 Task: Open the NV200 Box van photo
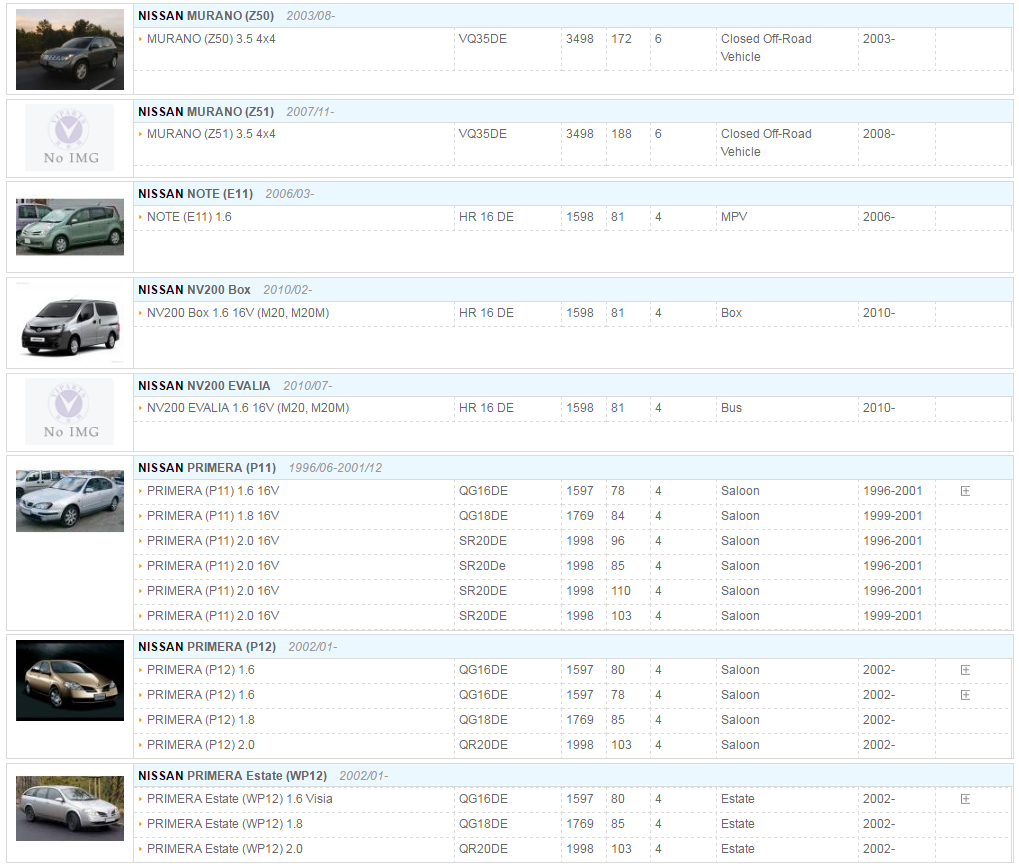pos(70,322)
